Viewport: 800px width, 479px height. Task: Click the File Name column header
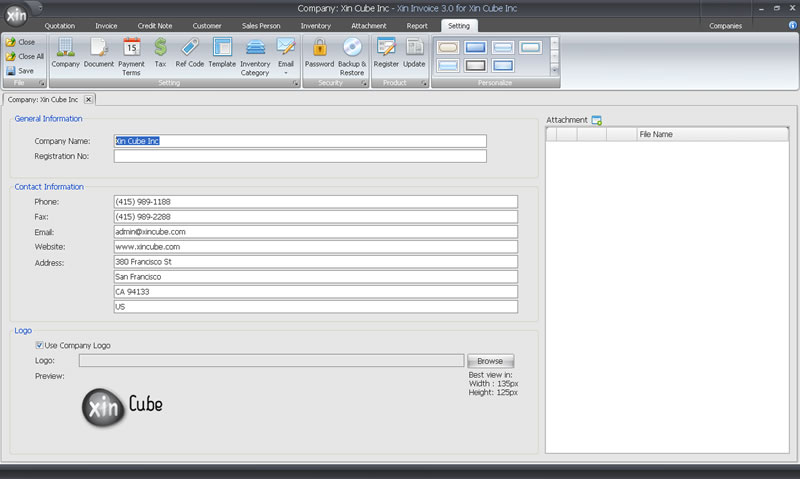(712, 134)
